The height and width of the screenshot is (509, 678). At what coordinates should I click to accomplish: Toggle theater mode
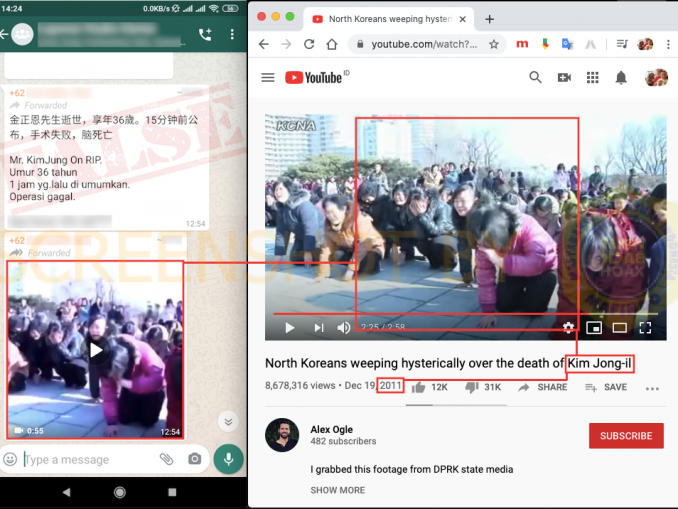click(x=620, y=328)
